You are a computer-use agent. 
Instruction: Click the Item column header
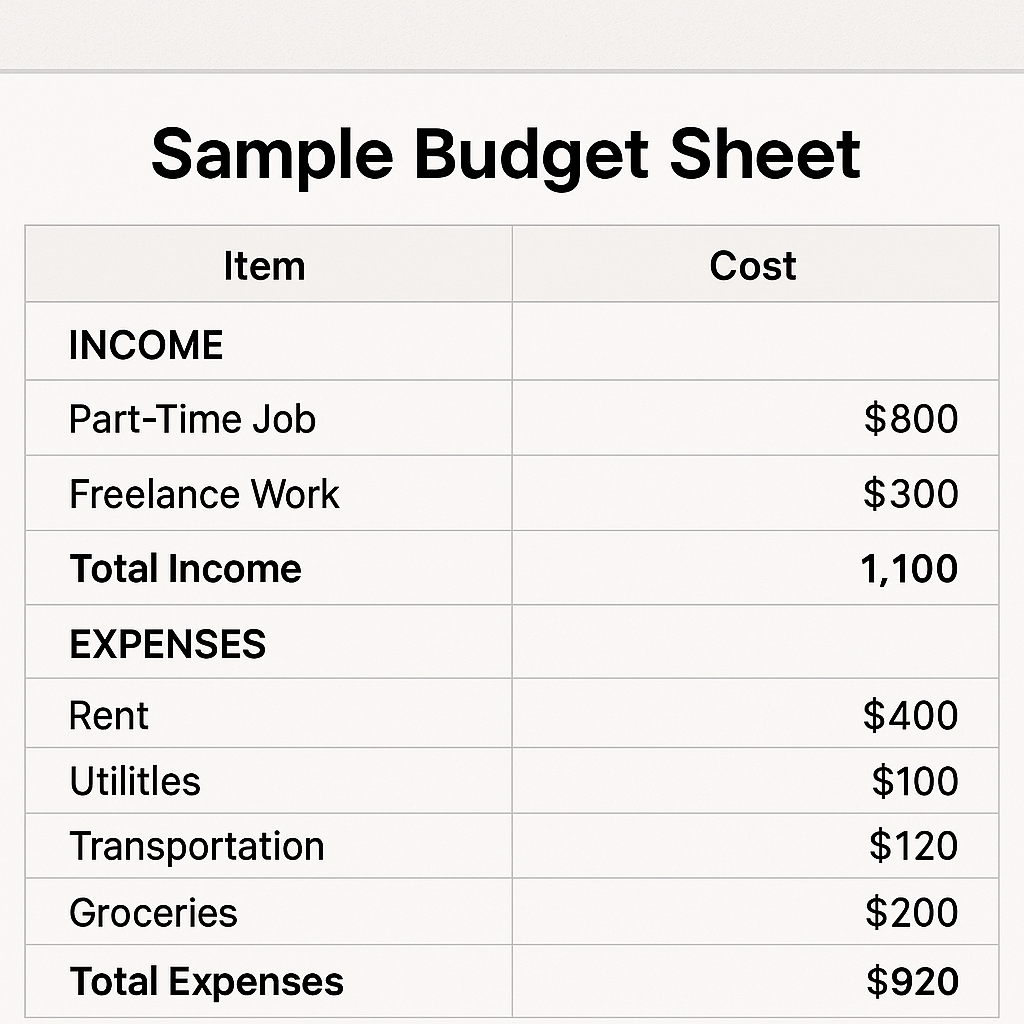tap(264, 266)
